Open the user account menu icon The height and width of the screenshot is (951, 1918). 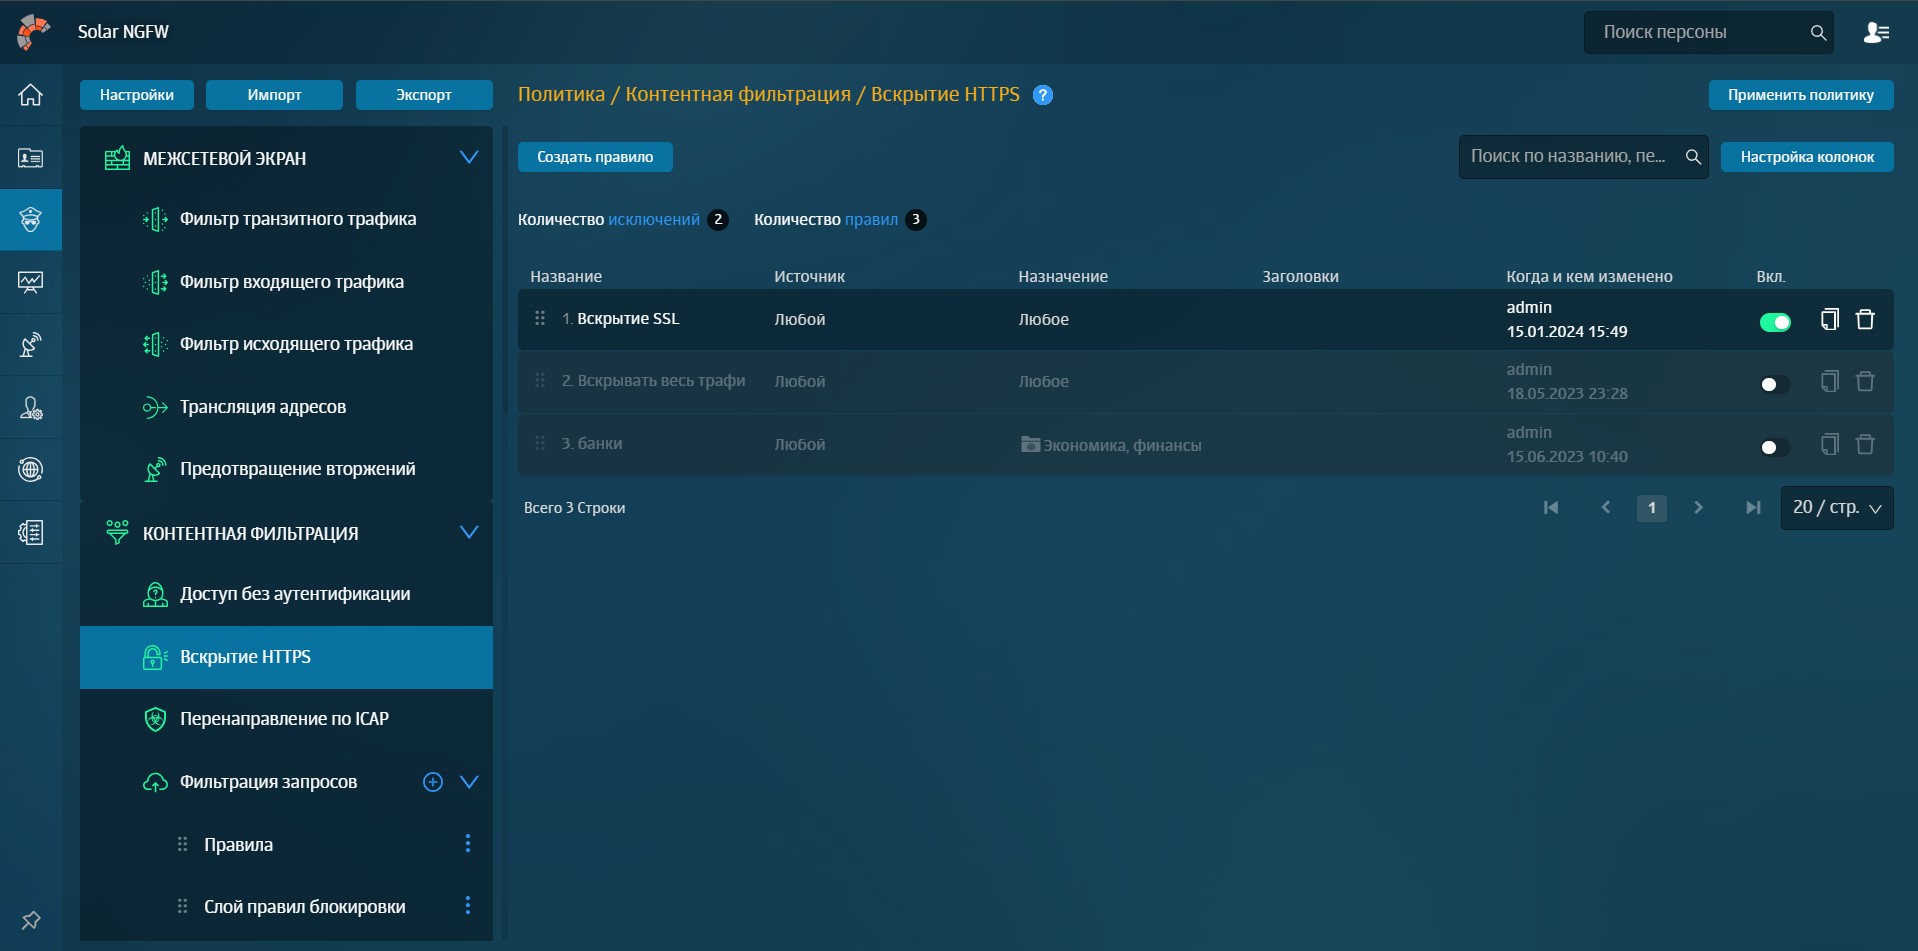coord(1876,32)
